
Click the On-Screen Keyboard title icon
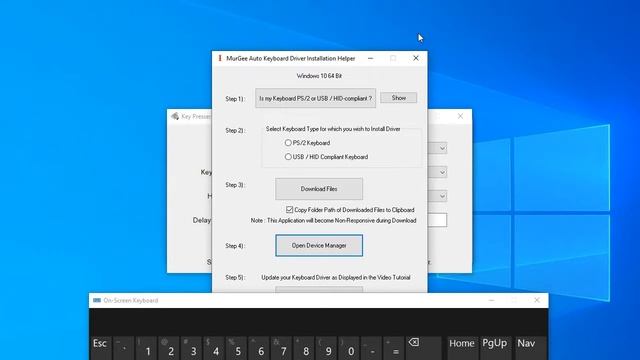coord(97,300)
